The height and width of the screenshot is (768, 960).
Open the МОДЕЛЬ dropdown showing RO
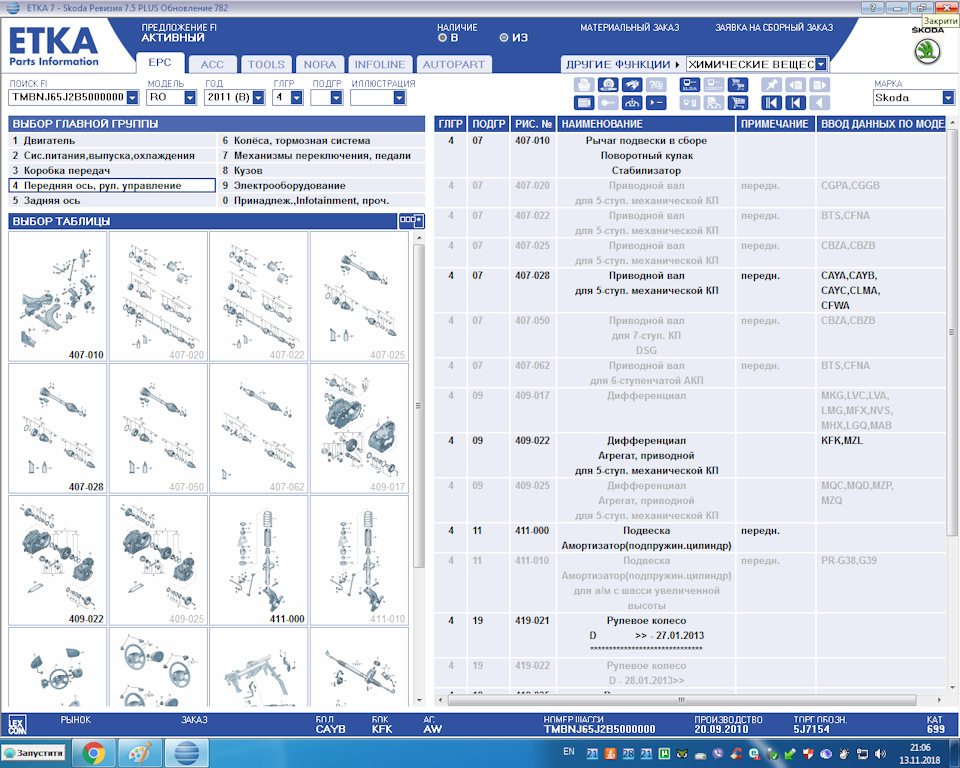tap(190, 97)
